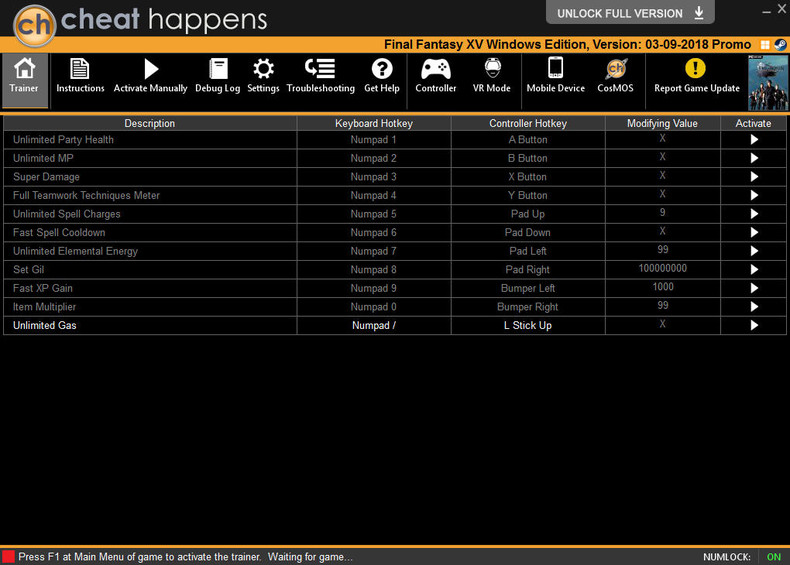Click the Keyboard Hotkey column header
The height and width of the screenshot is (565, 790).
tap(373, 123)
